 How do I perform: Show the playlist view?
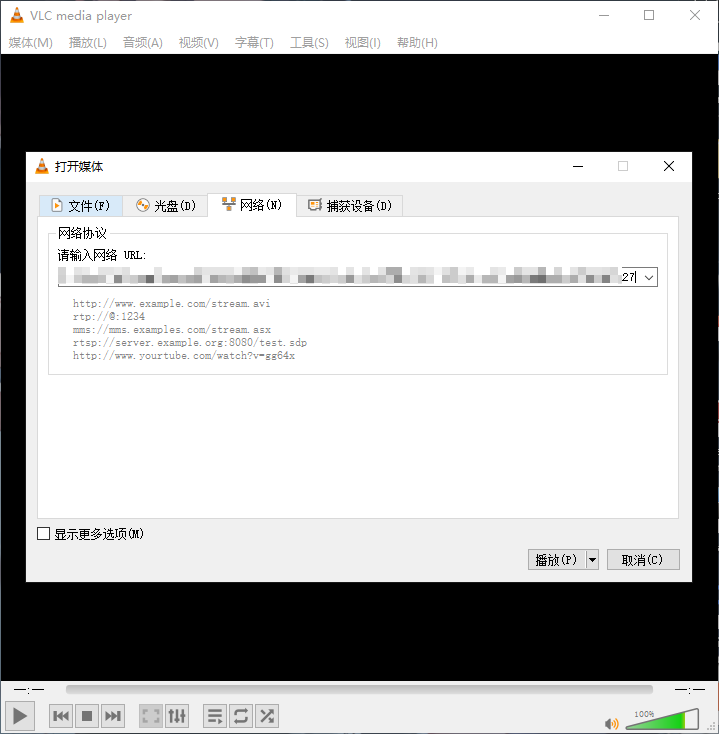(x=215, y=716)
